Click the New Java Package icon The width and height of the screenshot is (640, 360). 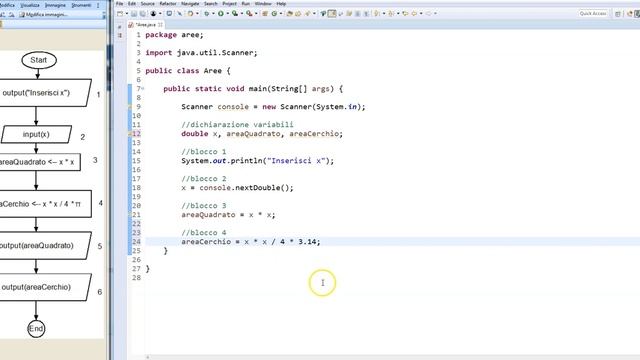[x=265, y=13]
